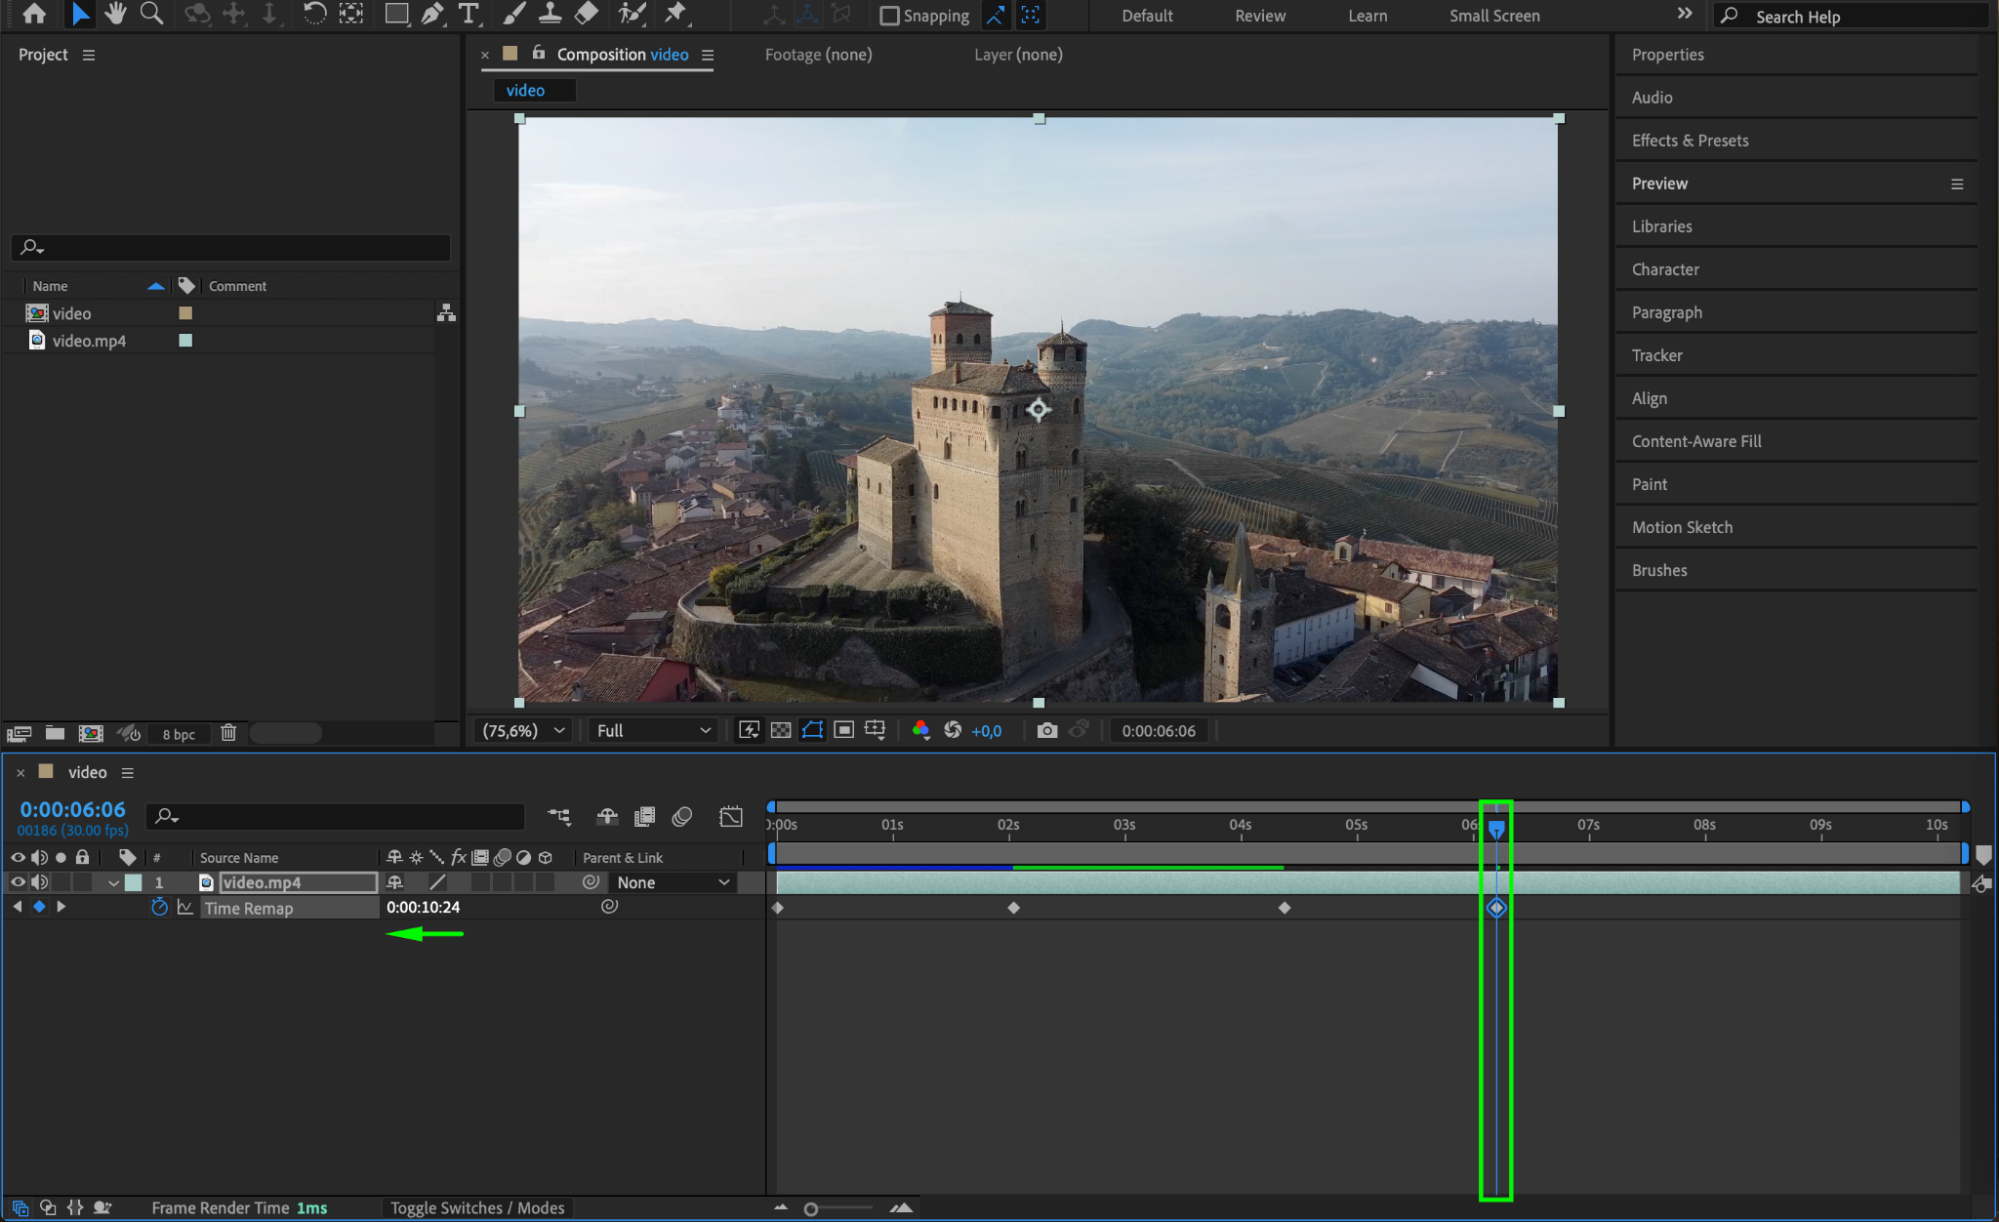This screenshot has height=1223, width=1999.
Task: Click the timeline zoom slider
Action: [811, 1209]
